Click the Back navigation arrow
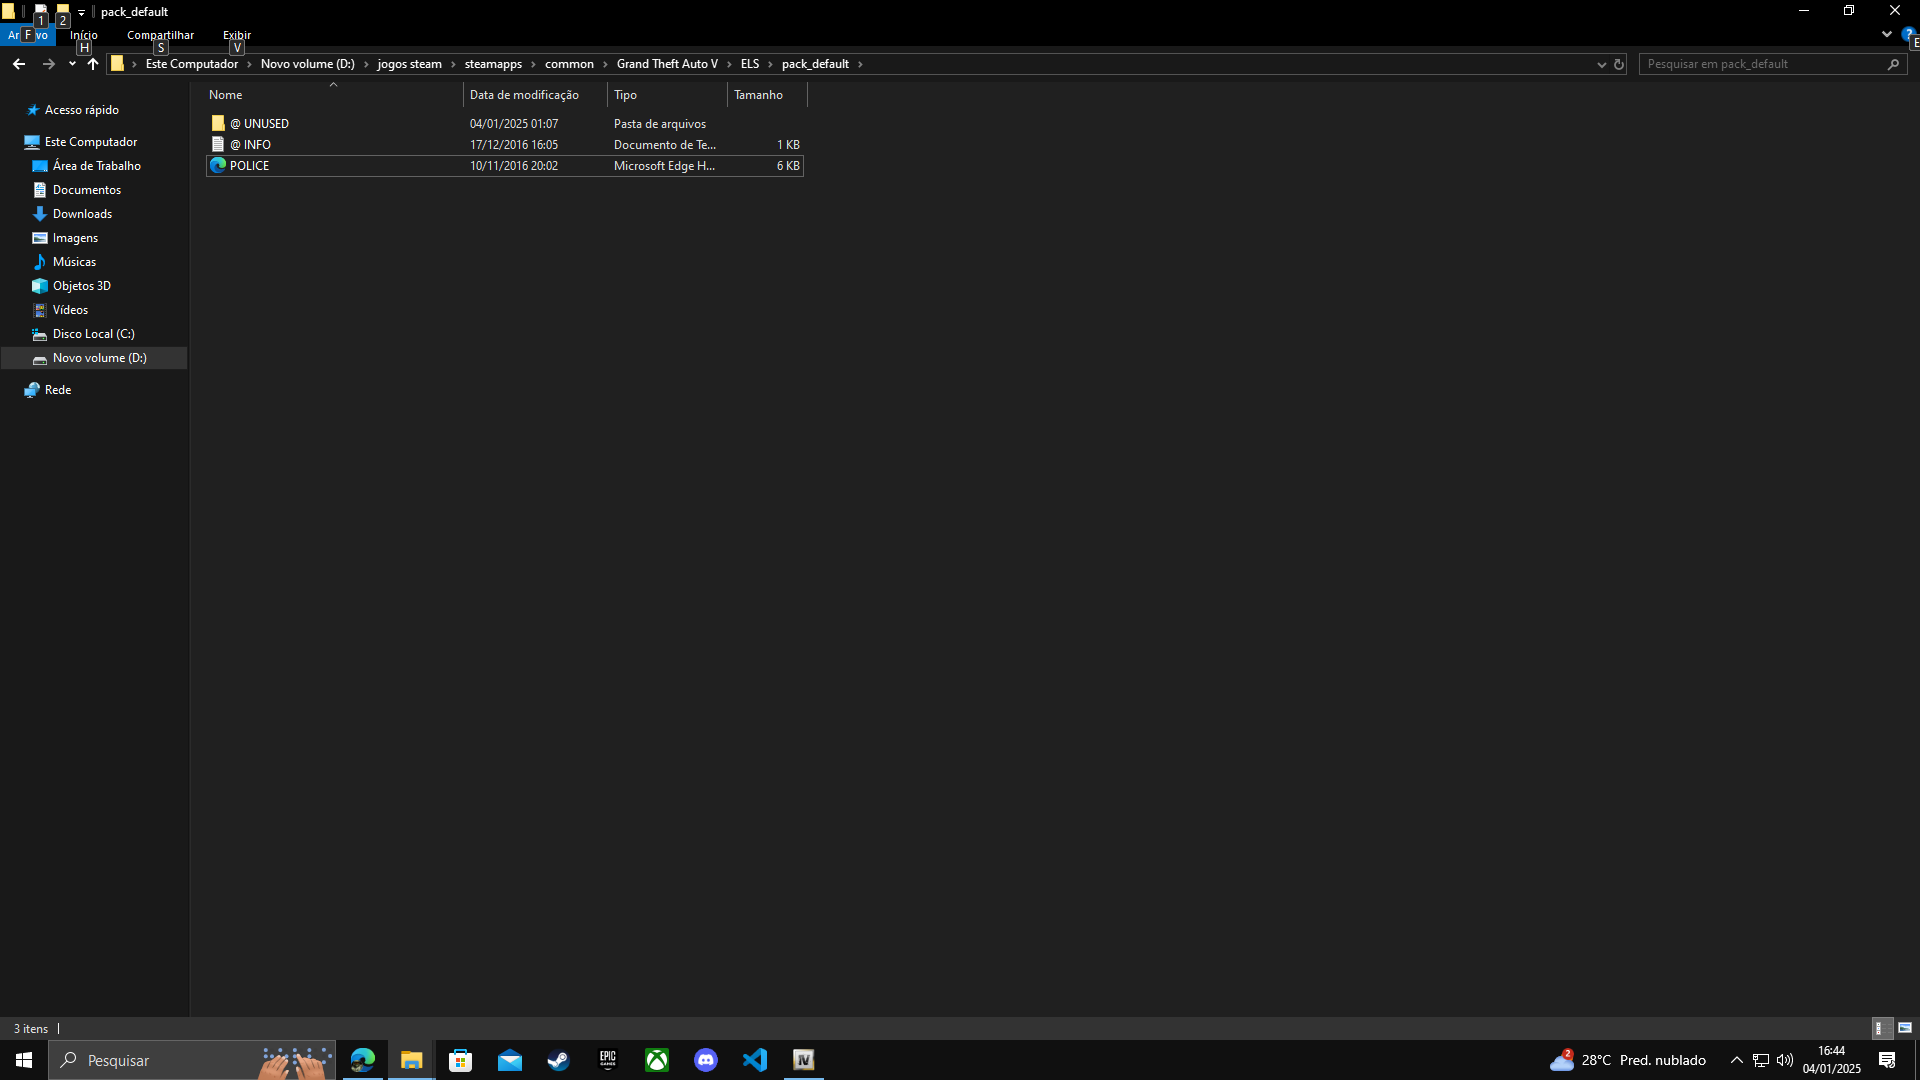 coord(19,64)
